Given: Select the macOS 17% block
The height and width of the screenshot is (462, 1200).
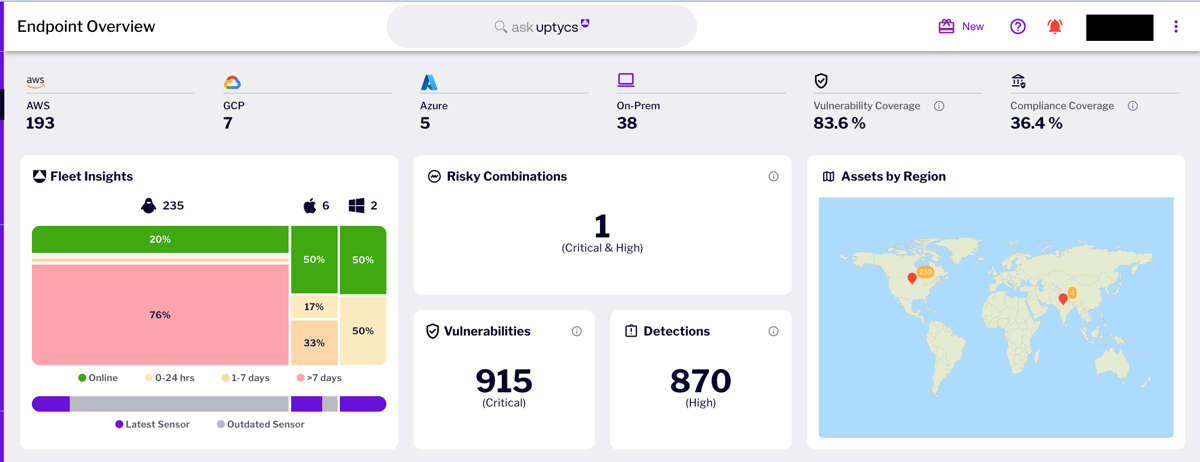Looking at the screenshot, I should [314, 307].
